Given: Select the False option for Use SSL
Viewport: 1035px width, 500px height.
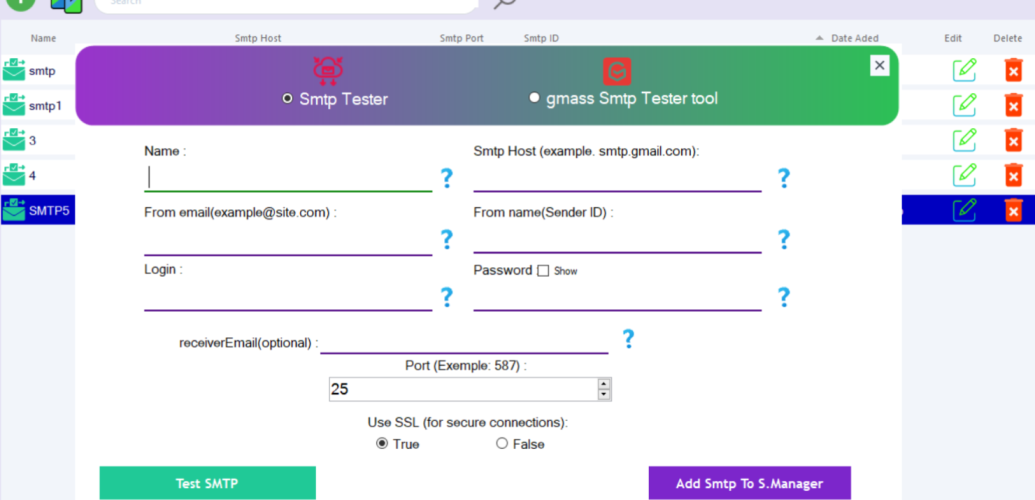Looking at the screenshot, I should (x=502, y=444).
